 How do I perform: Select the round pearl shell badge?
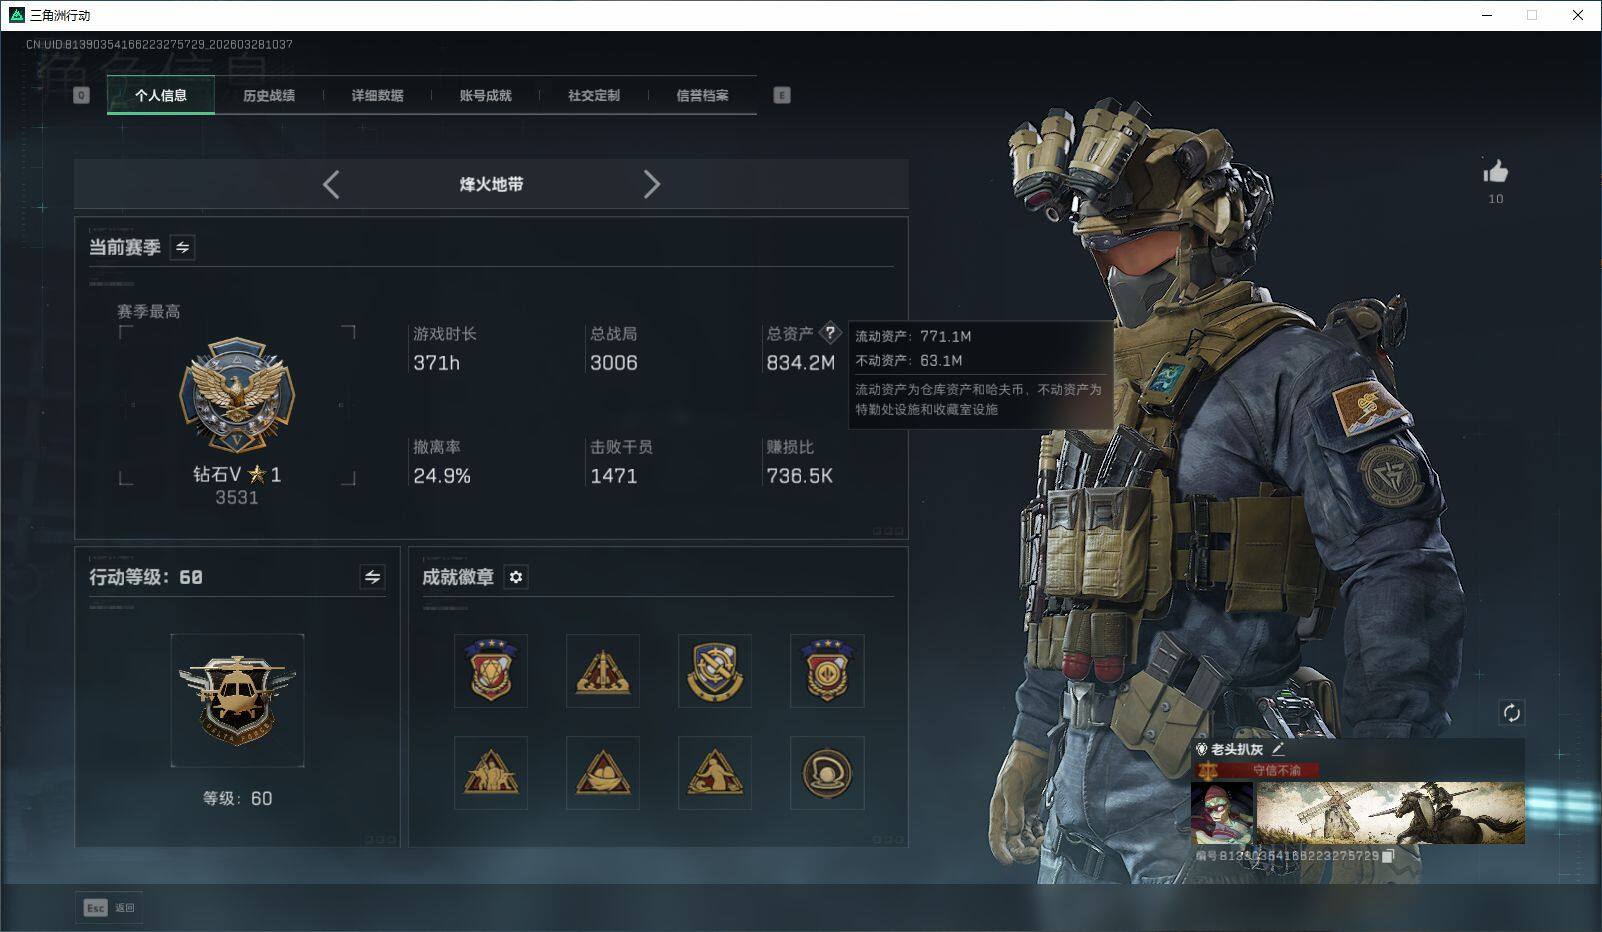click(x=827, y=773)
